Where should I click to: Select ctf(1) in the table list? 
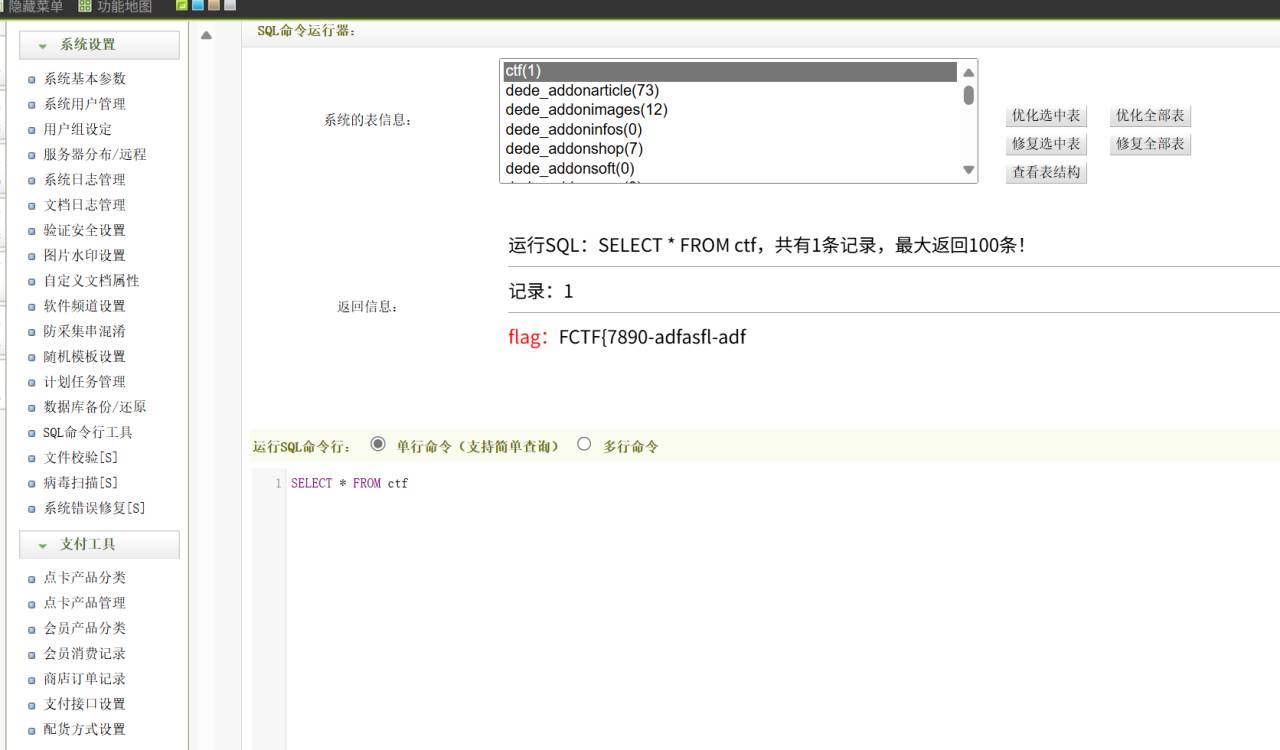pyautogui.click(x=730, y=71)
